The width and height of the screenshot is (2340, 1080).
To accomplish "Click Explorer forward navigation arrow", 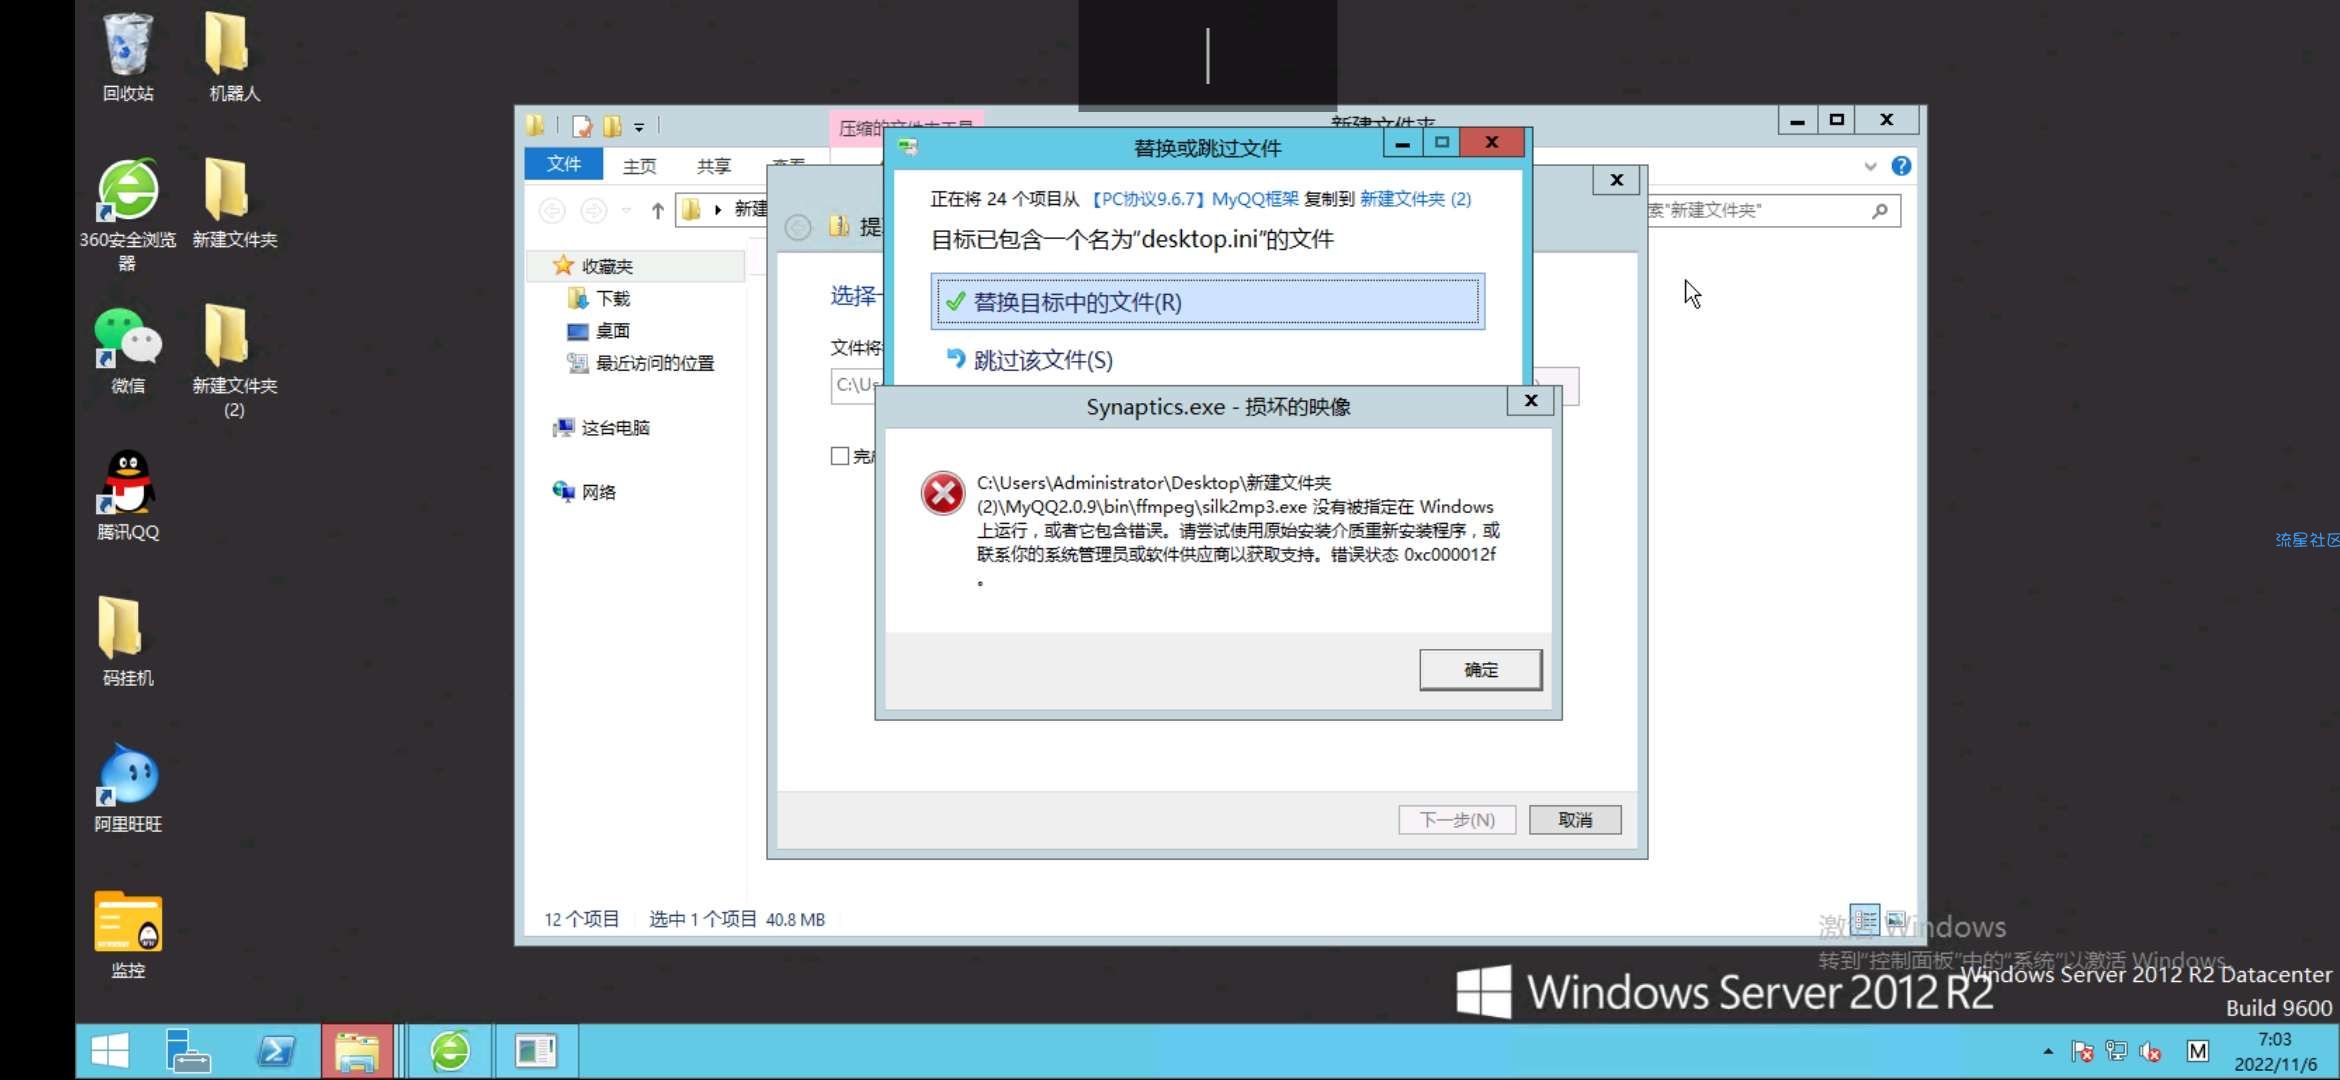I will pyautogui.click(x=594, y=210).
